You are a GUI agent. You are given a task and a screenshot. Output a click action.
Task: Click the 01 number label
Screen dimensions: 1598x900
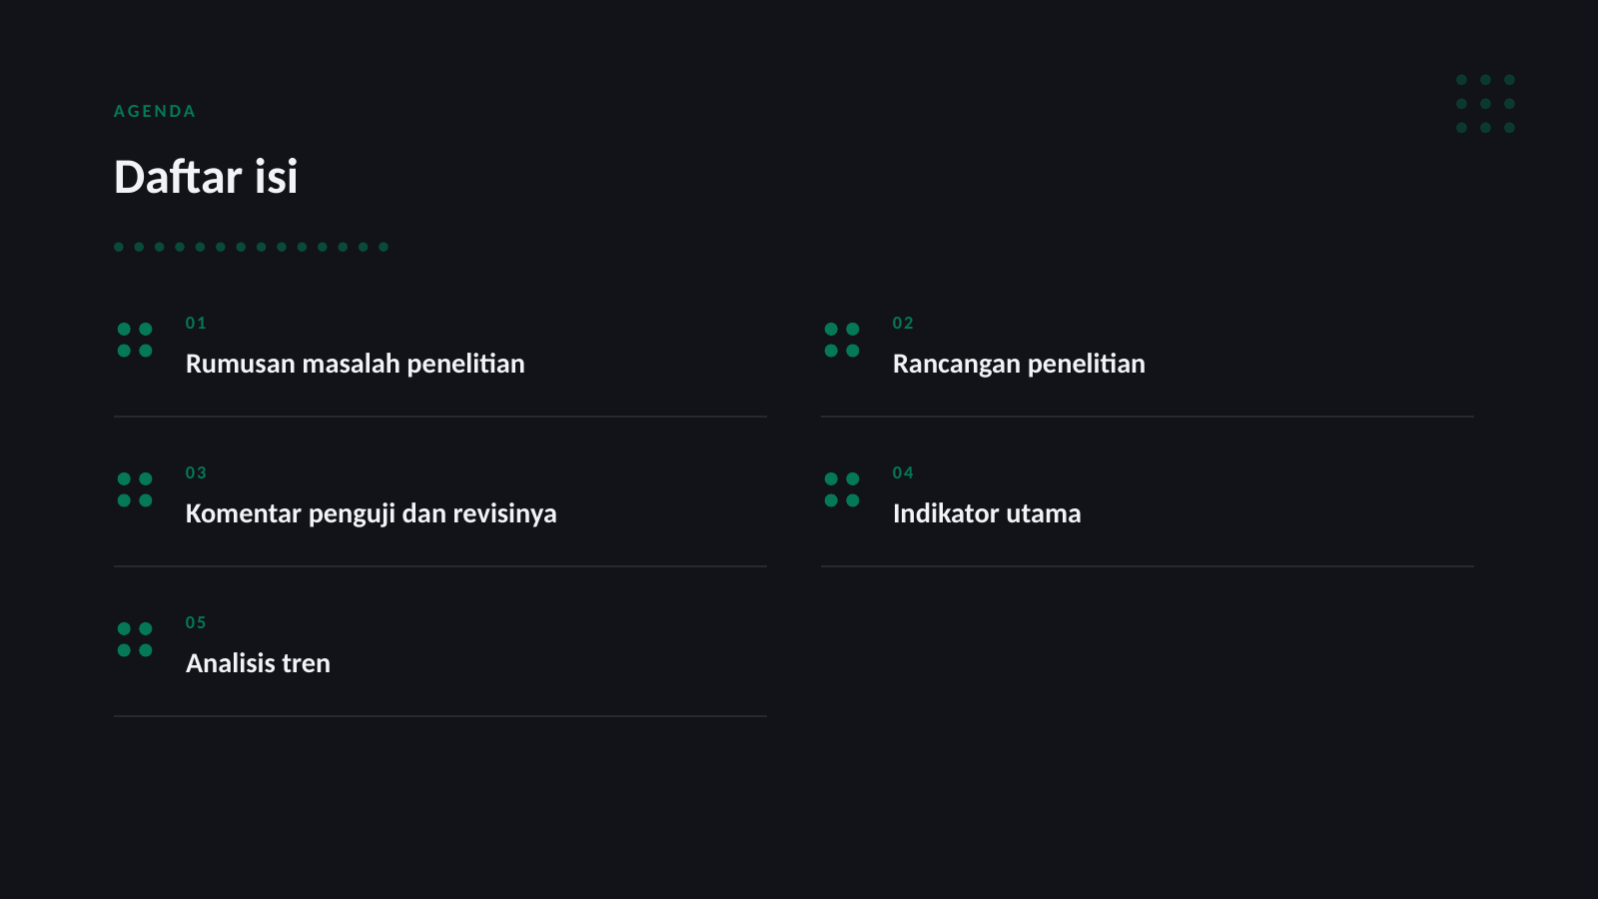(196, 323)
